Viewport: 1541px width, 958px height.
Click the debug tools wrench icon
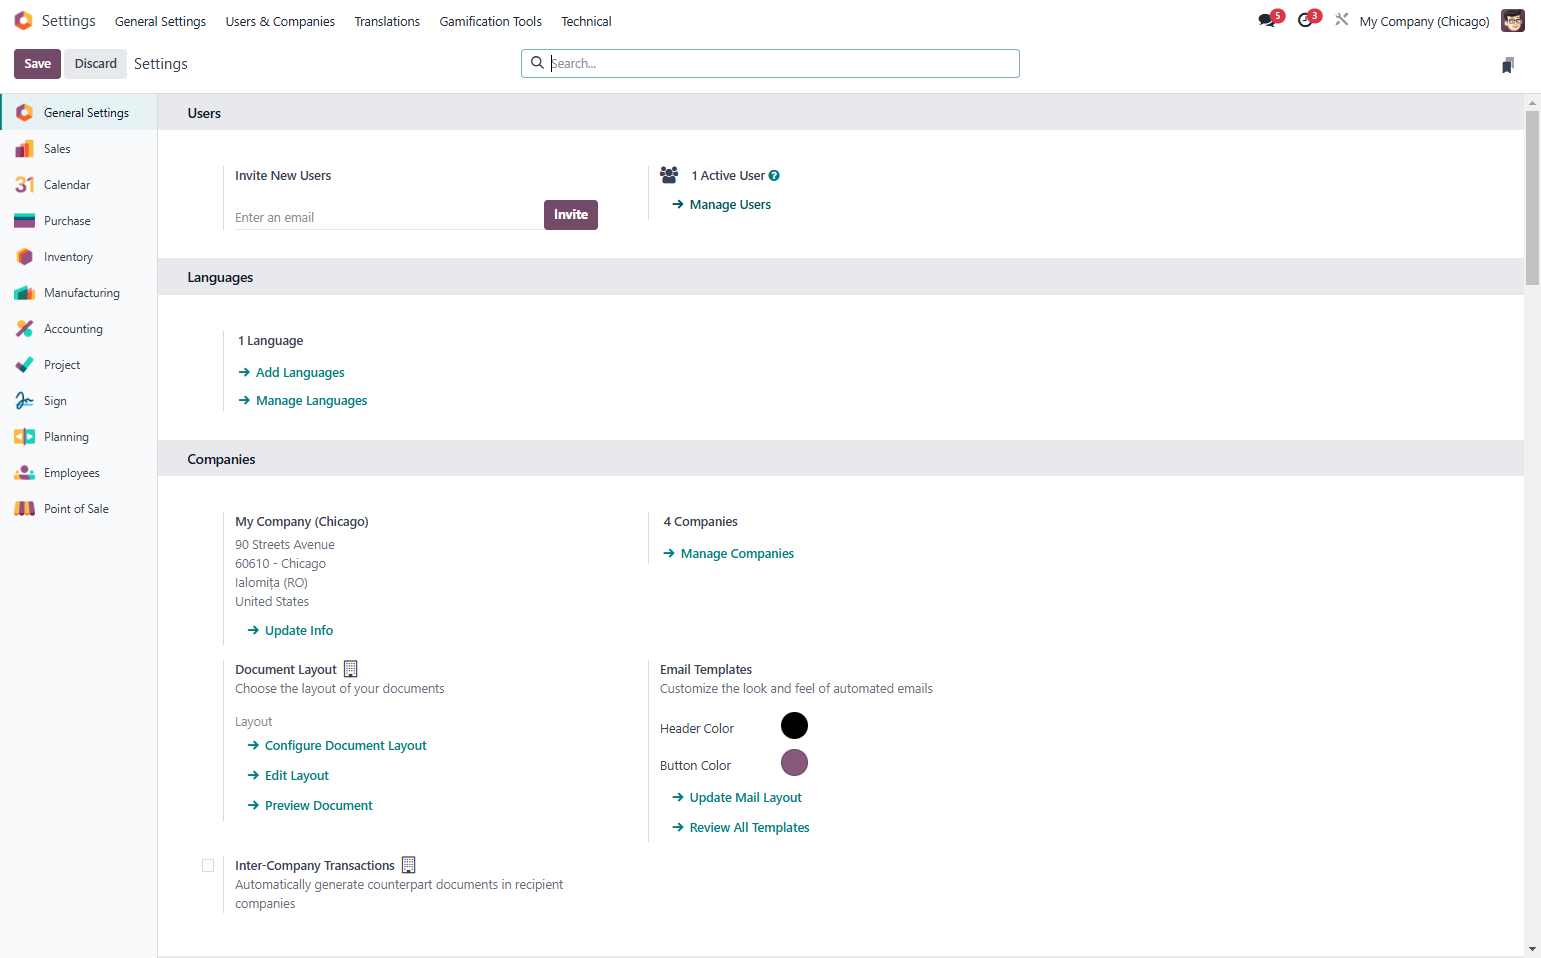pos(1342,19)
